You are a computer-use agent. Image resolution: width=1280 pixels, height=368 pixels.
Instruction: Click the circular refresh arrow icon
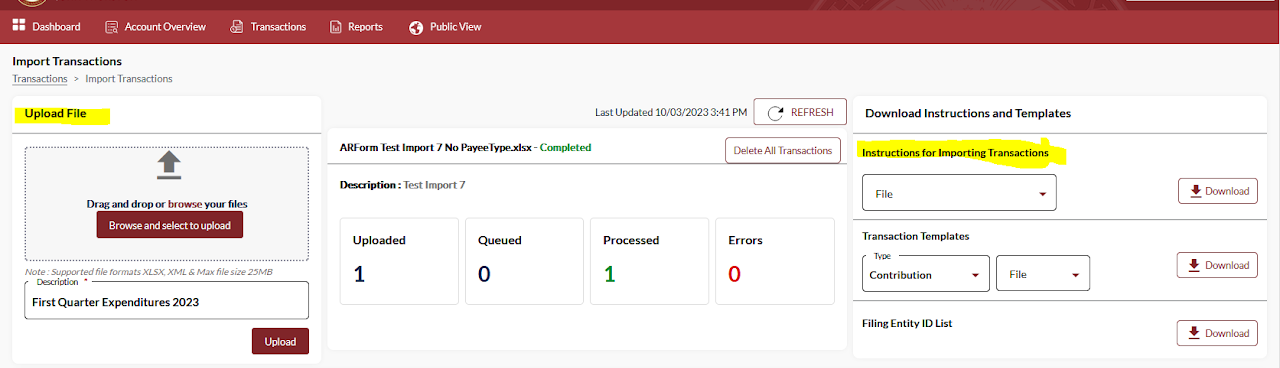coord(775,113)
